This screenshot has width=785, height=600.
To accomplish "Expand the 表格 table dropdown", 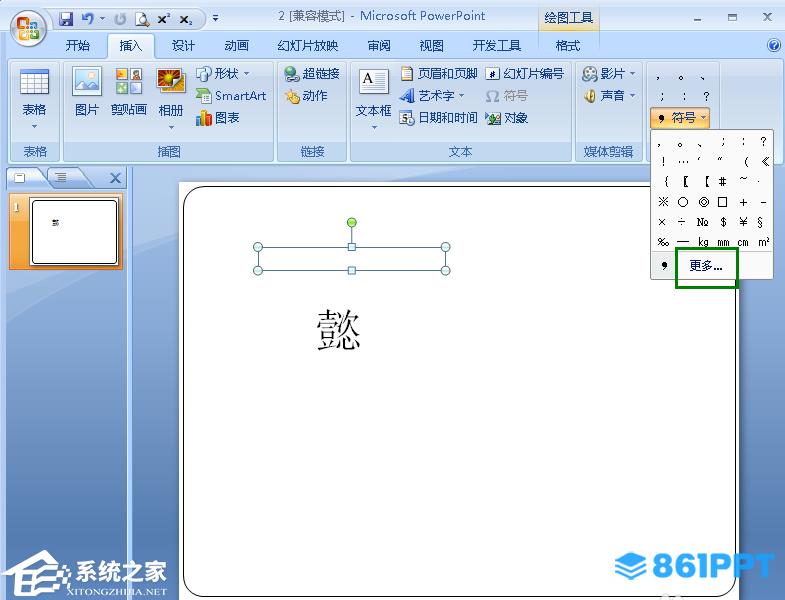I will [34, 127].
